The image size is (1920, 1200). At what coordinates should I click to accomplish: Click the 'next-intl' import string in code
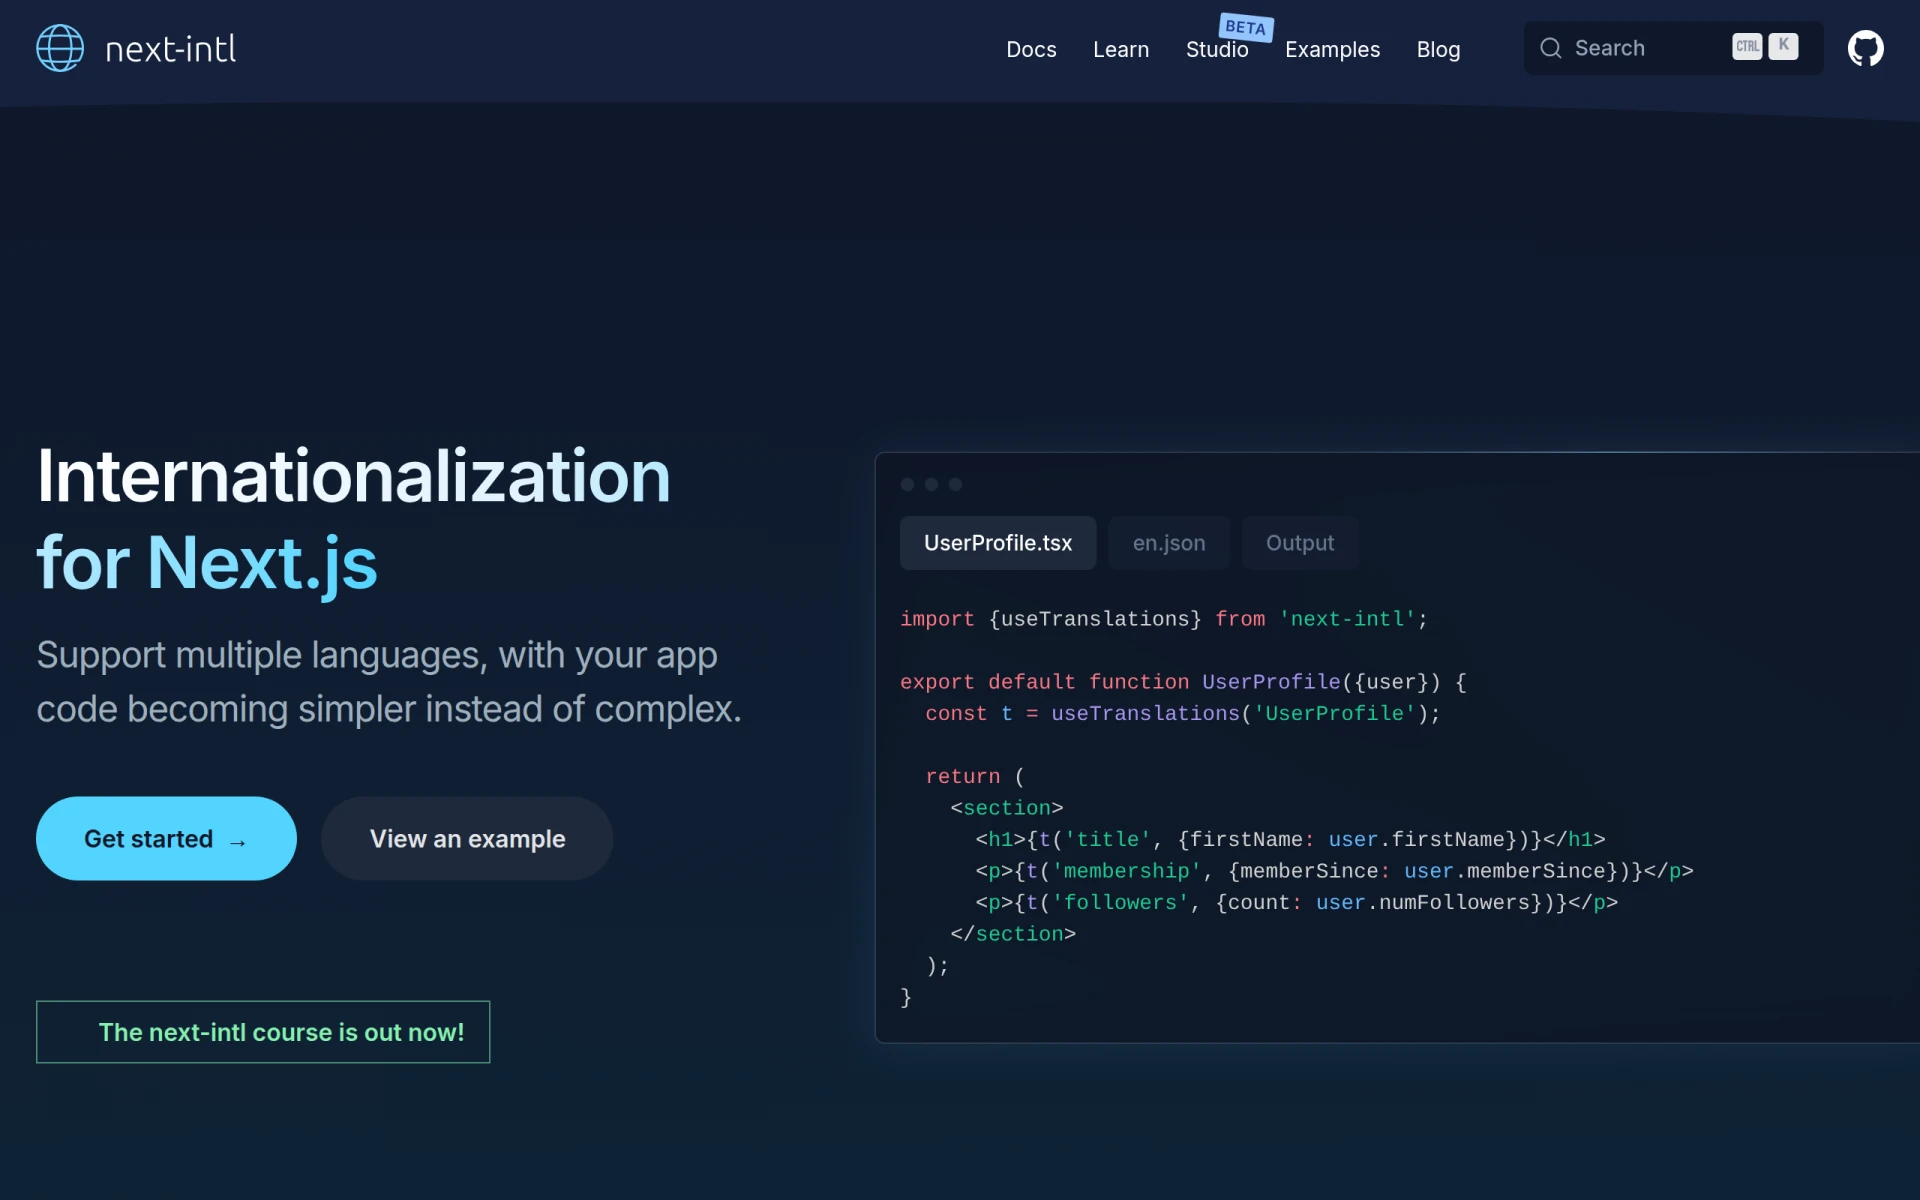[x=1347, y=619]
